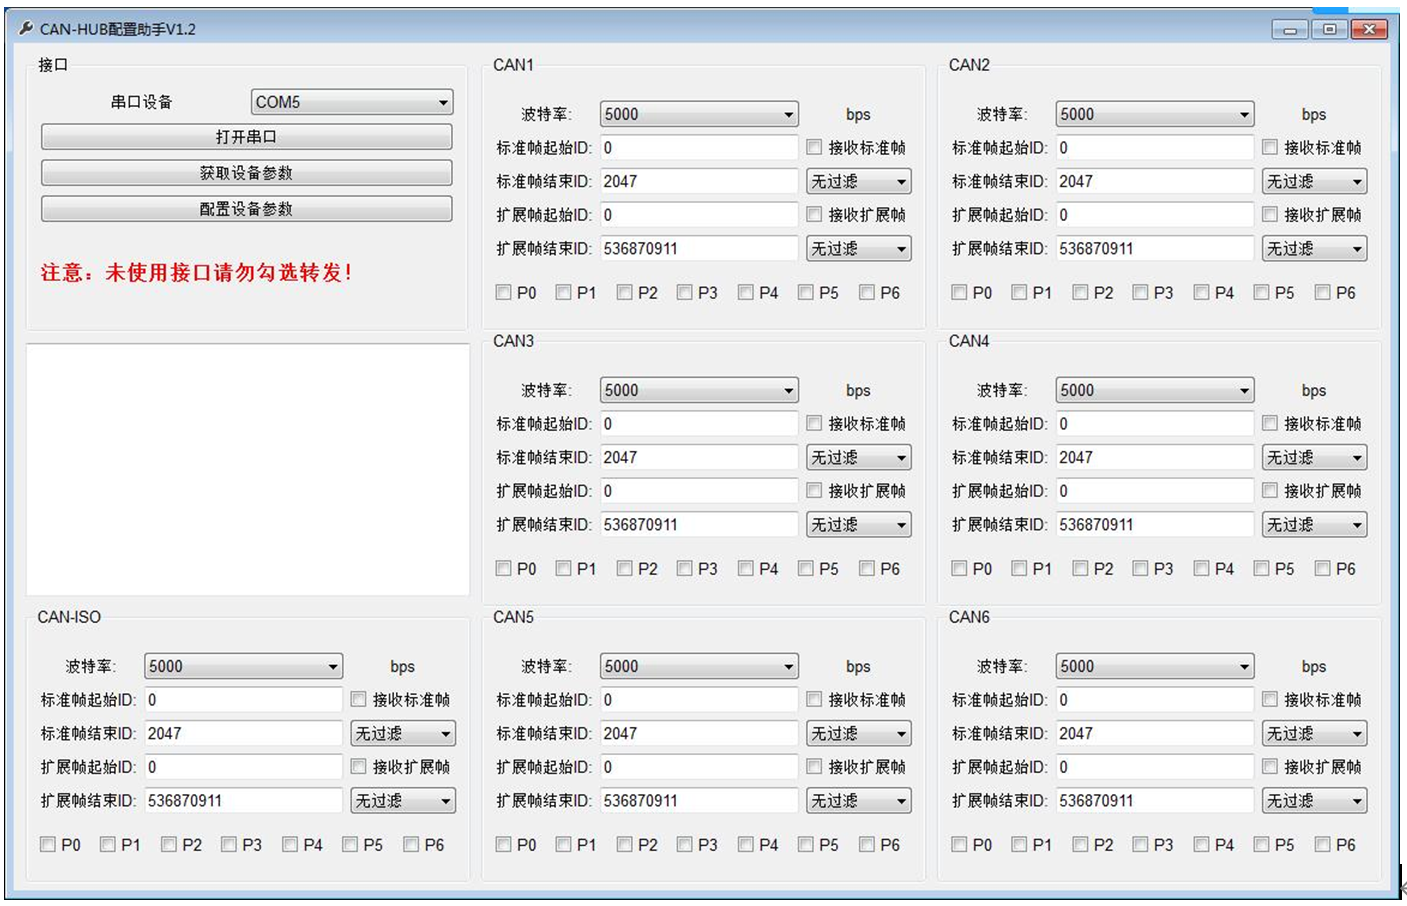Click the 配置设备参数 button
Screen dimensions: 1407x906
tap(246, 209)
